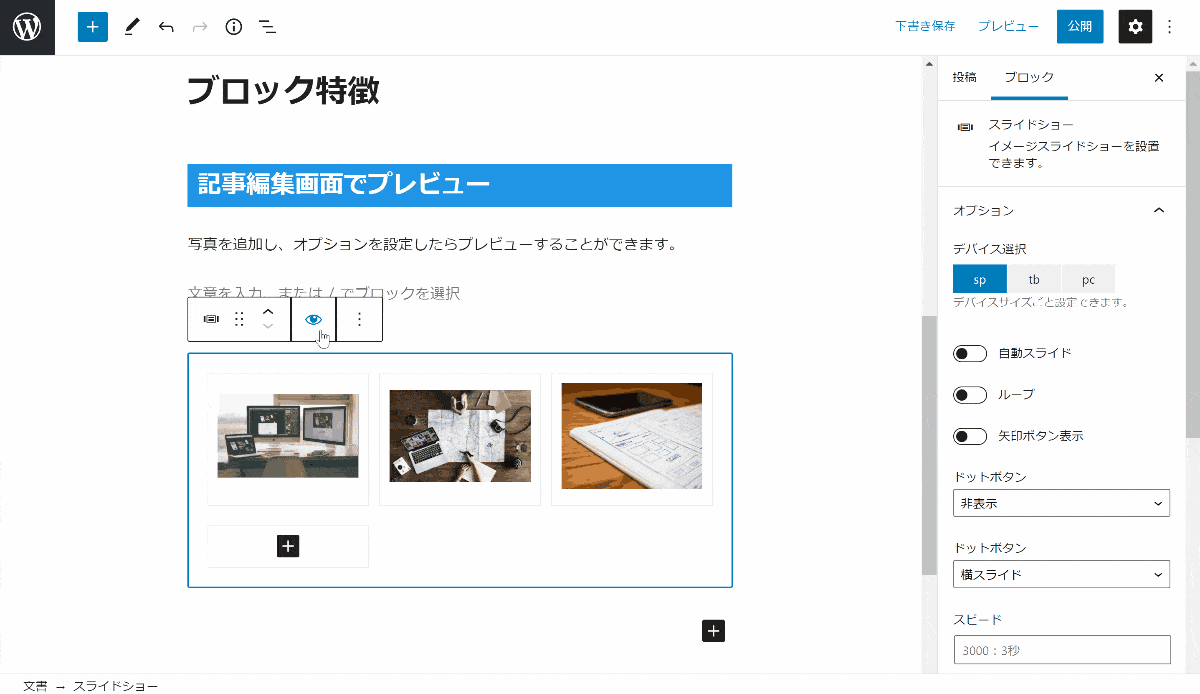Image resolution: width=1200 pixels, height=694 pixels.
Task: Open the 横スライド dropdown
Action: point(1061,574)
